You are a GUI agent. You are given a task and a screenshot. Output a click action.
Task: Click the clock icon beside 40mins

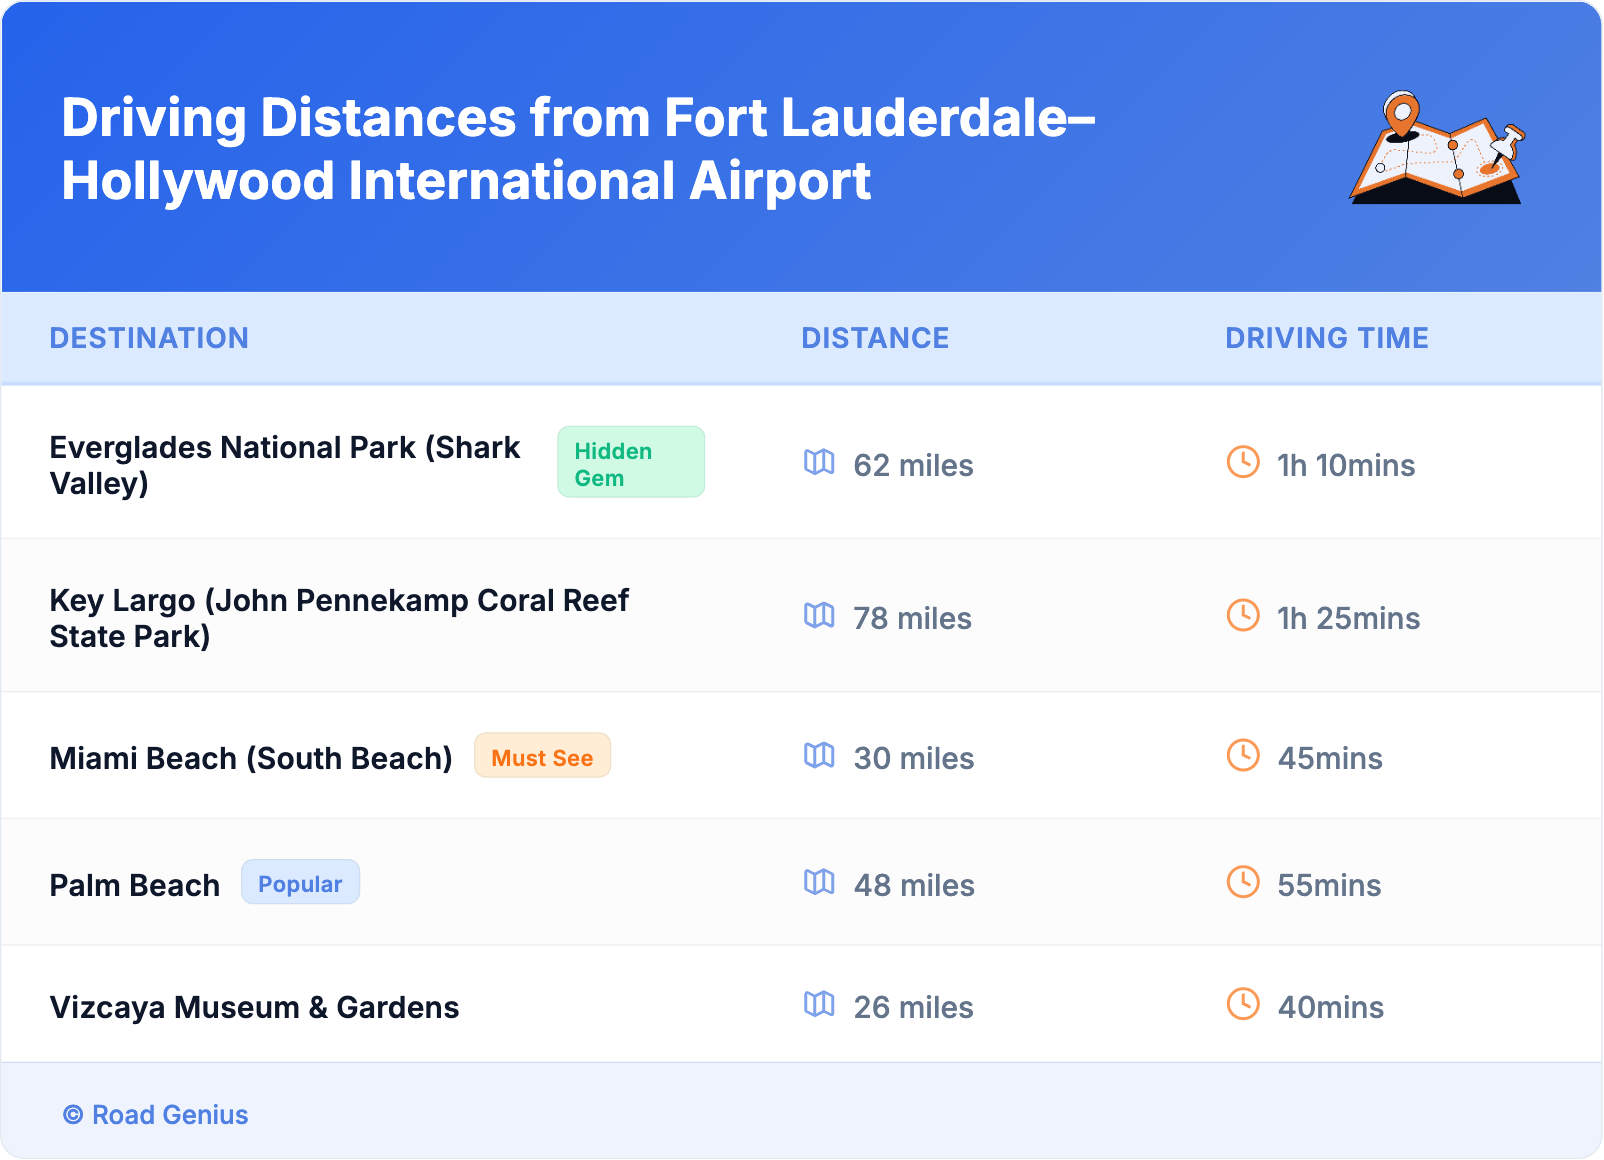(x=1243, y=1004)
